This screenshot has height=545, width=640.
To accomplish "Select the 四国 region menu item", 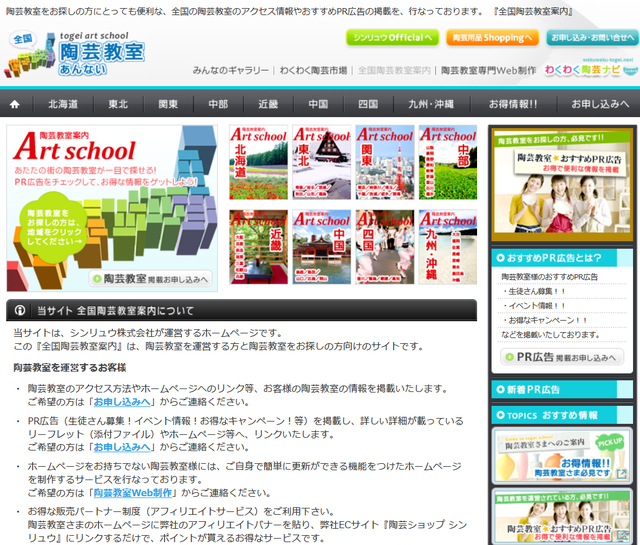I will [368, 104].
